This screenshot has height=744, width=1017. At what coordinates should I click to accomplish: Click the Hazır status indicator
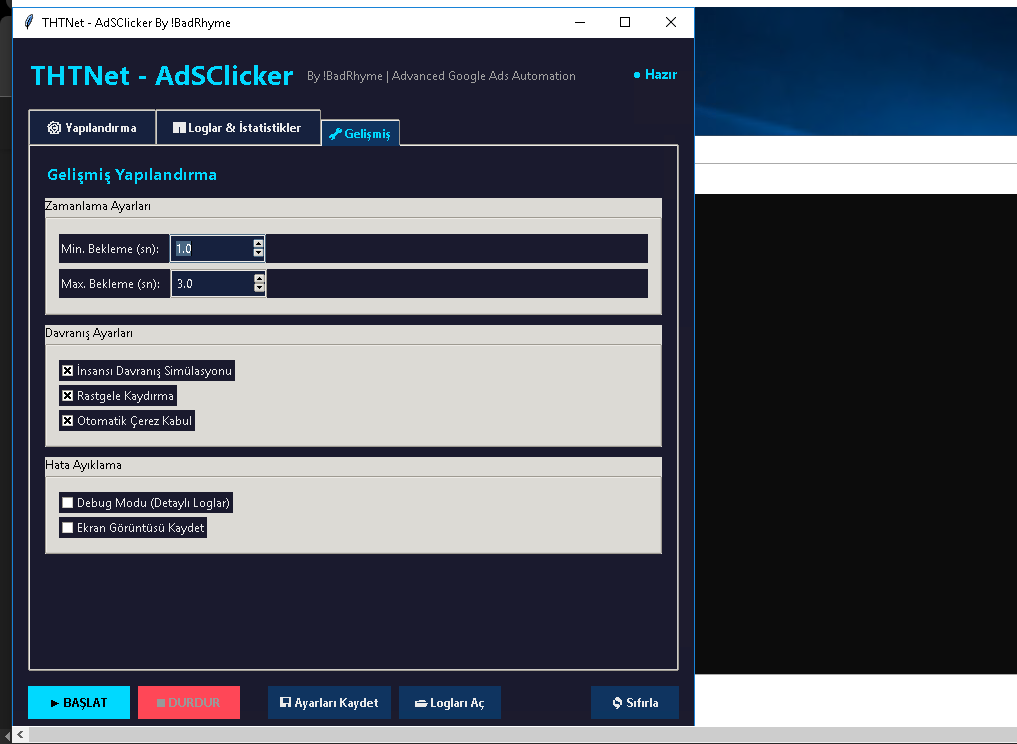tap(655, 75)
